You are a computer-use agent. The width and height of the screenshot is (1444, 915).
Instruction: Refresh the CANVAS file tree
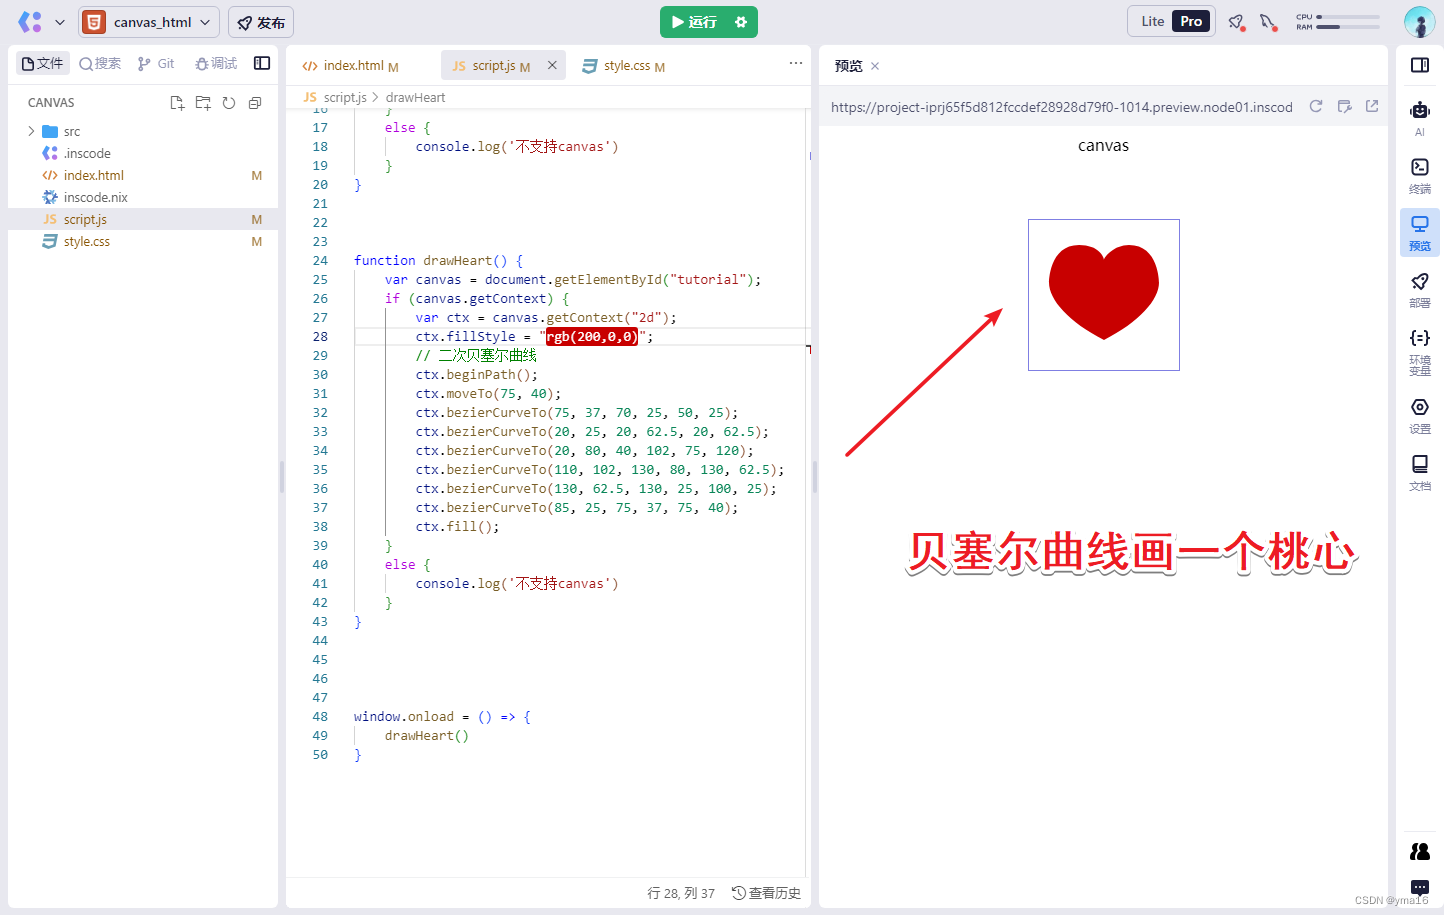(229, 103)
